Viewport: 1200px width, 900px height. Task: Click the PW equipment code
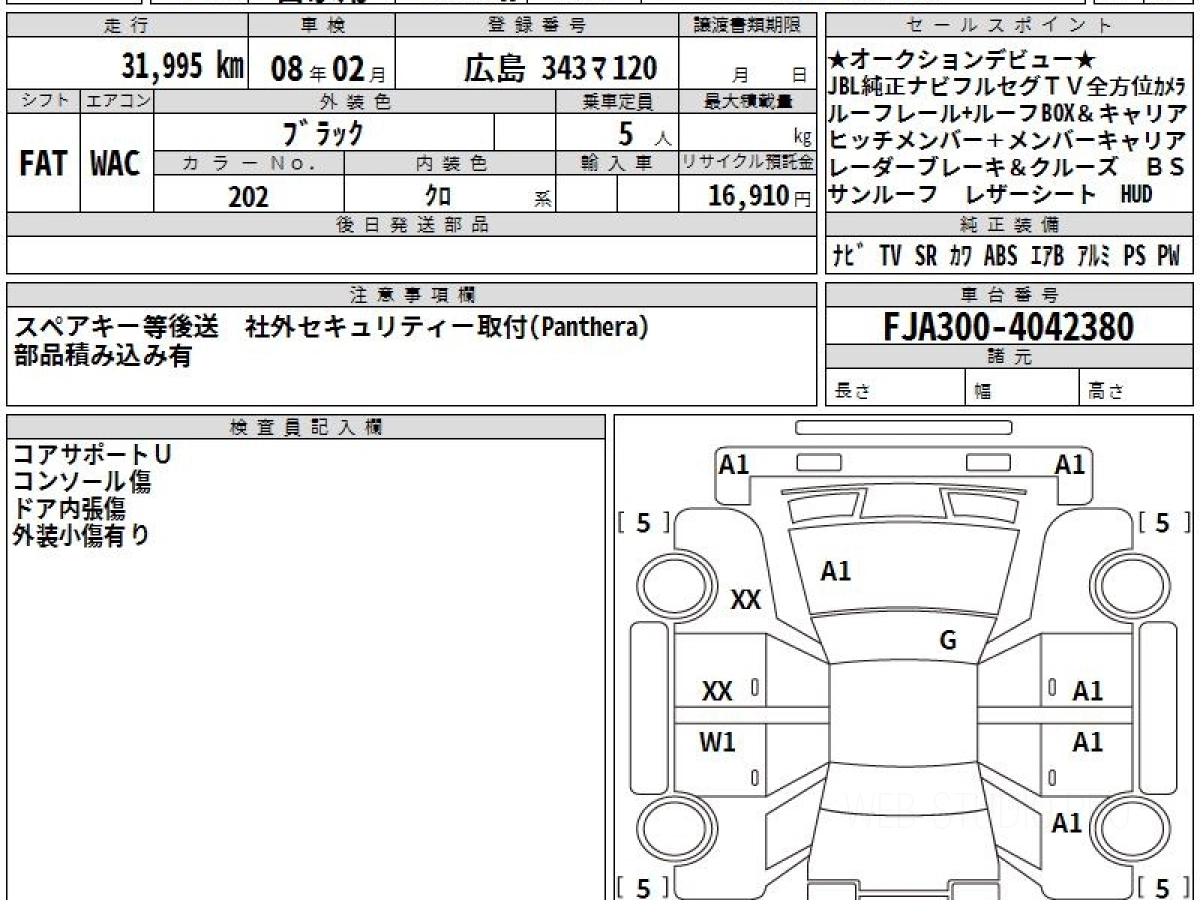[1168, 256]
